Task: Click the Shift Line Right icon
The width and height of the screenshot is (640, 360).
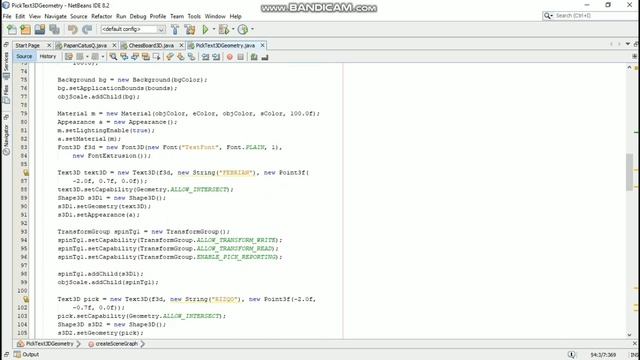Action: 216,57
